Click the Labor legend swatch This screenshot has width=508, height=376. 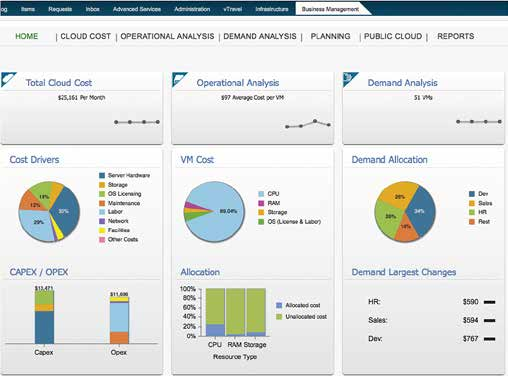(x=102, y=212)
